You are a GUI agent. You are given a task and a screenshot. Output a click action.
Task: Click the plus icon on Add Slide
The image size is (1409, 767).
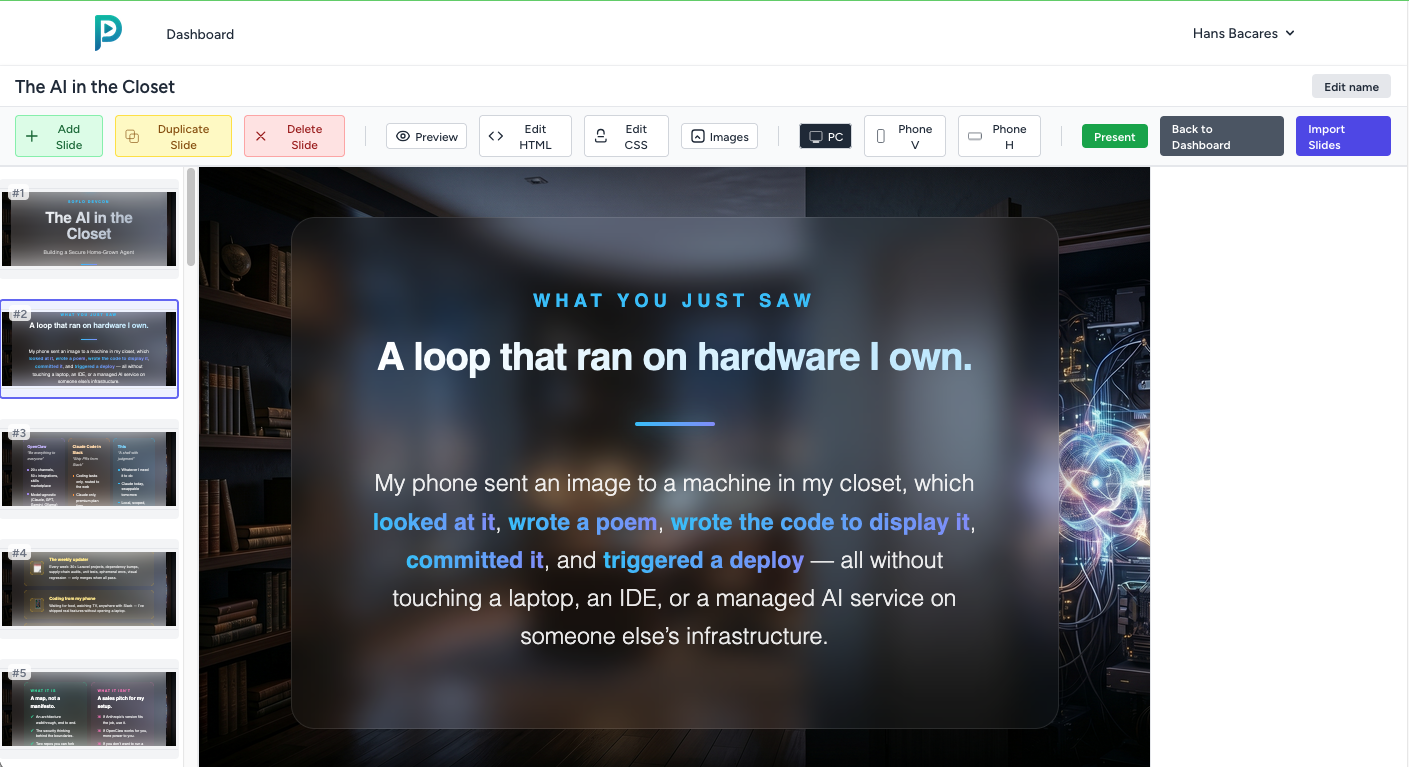[x=32, y=136]
